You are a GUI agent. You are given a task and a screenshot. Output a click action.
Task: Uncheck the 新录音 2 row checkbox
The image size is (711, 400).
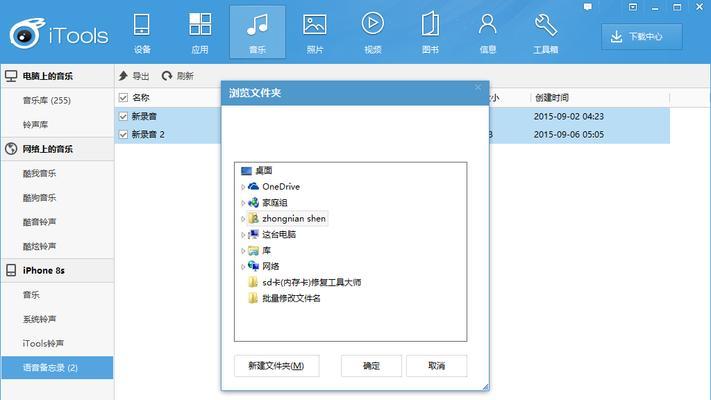tap(123, 134)
